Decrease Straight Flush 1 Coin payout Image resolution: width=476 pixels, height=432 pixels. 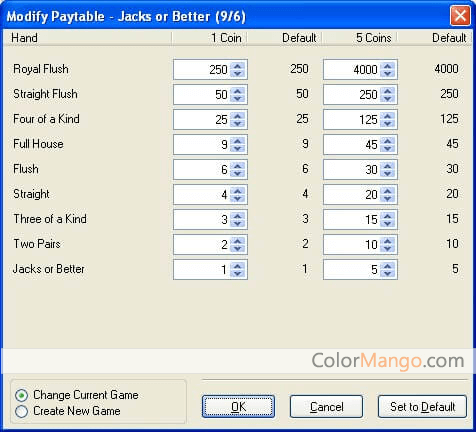[237, 99]
